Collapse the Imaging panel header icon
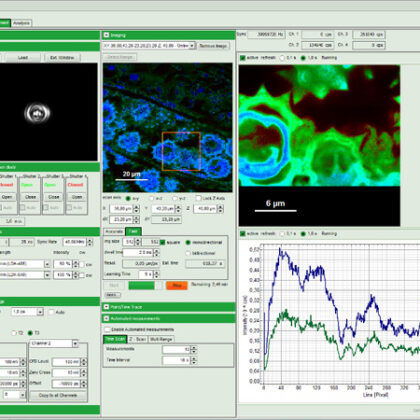 click(x=106, y=35)
